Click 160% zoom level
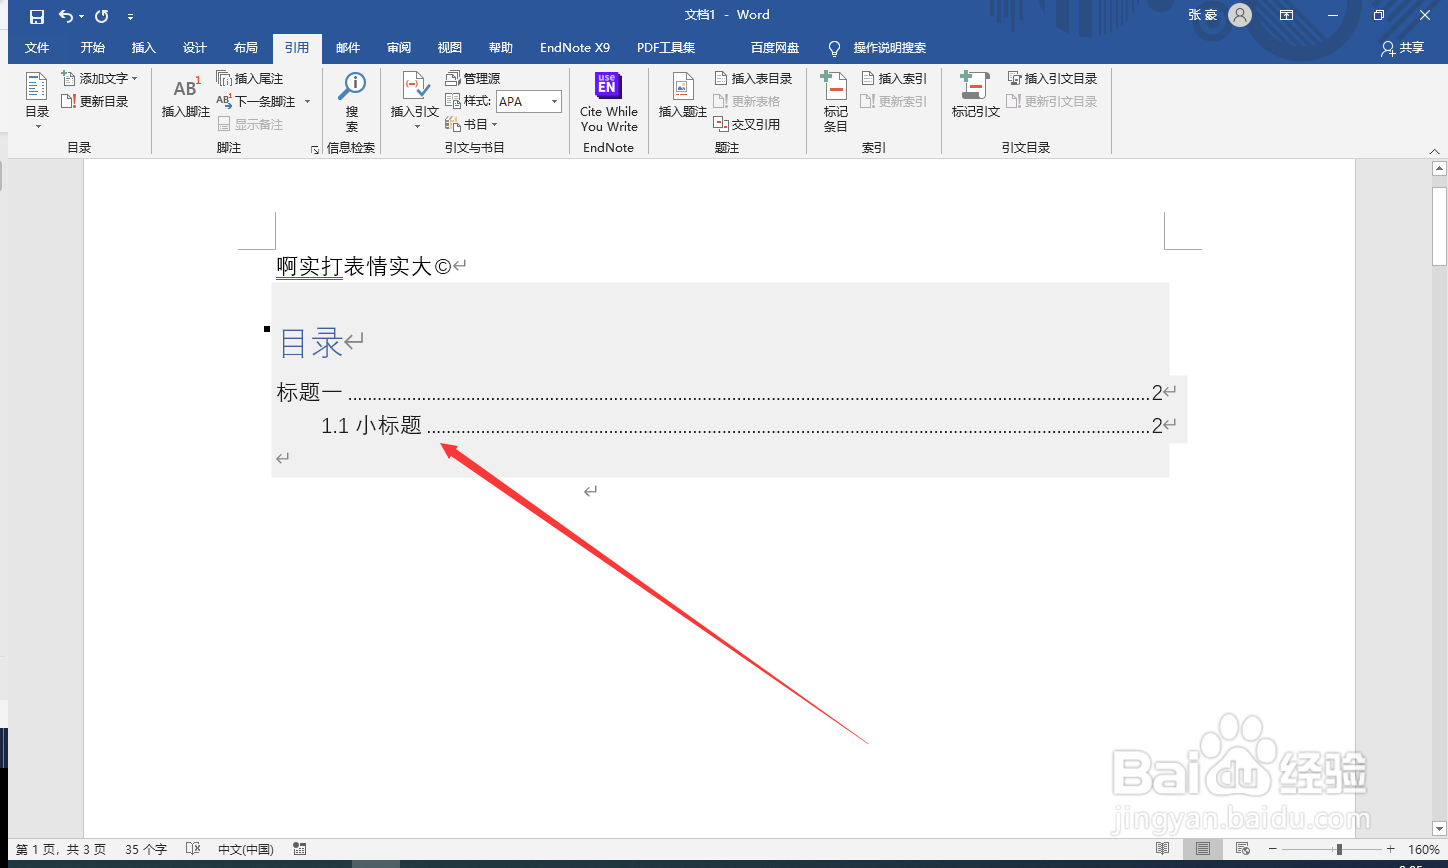1448x868 pixels. pos(1424,849)
